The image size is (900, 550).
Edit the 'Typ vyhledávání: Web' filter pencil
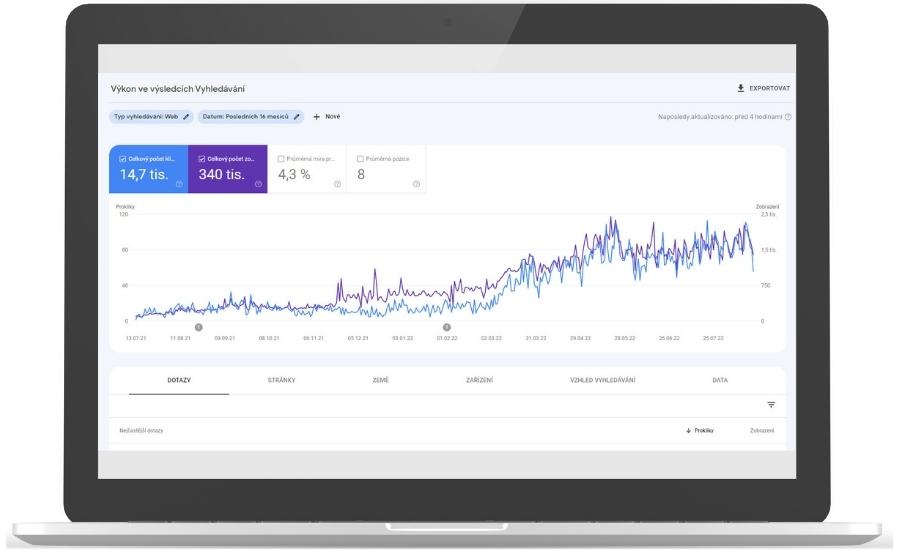pyautogui.click(x=186, y=117)
